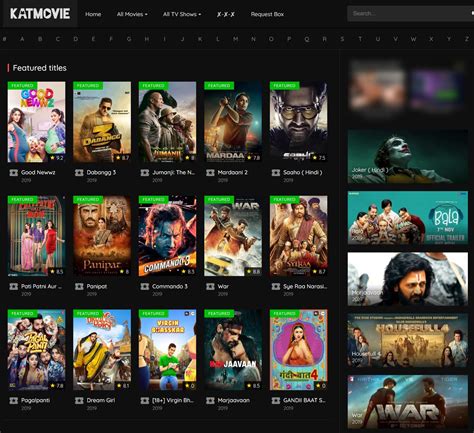Image resolution: width=474 pixels, height=433 pixels.
Task: Click the Commando 3 title text
Action: click(x=170, y=286)
